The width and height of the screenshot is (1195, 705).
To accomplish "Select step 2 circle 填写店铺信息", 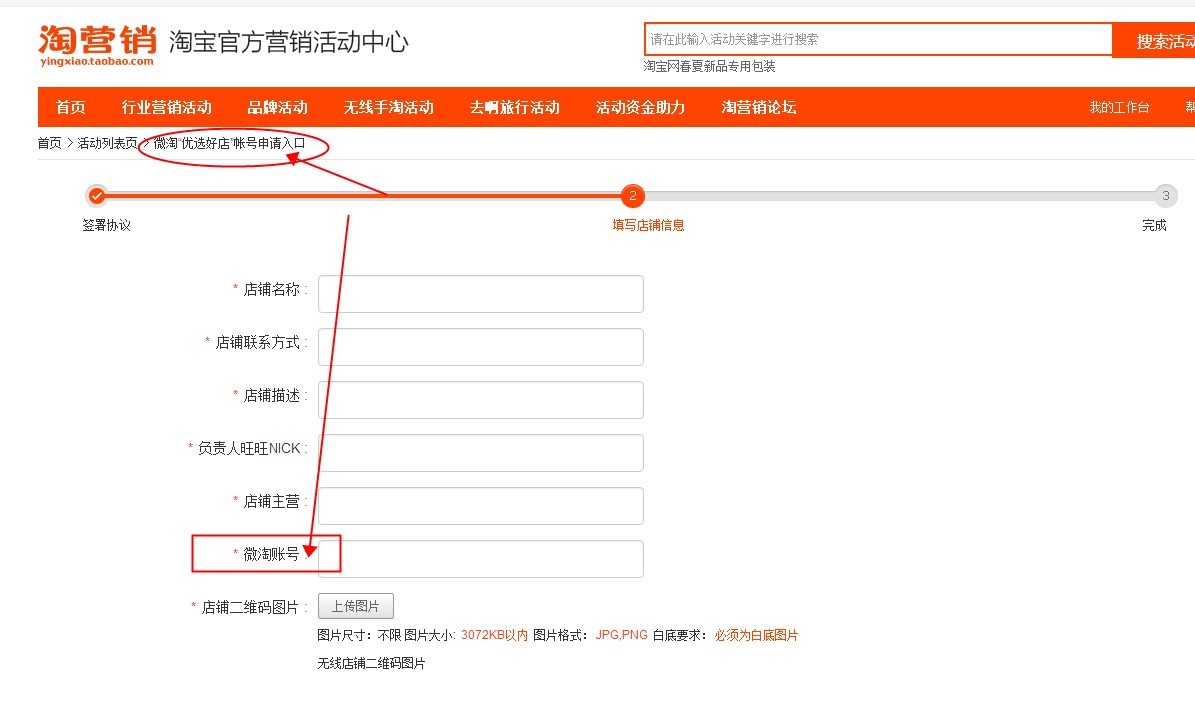I will (633, 196).
